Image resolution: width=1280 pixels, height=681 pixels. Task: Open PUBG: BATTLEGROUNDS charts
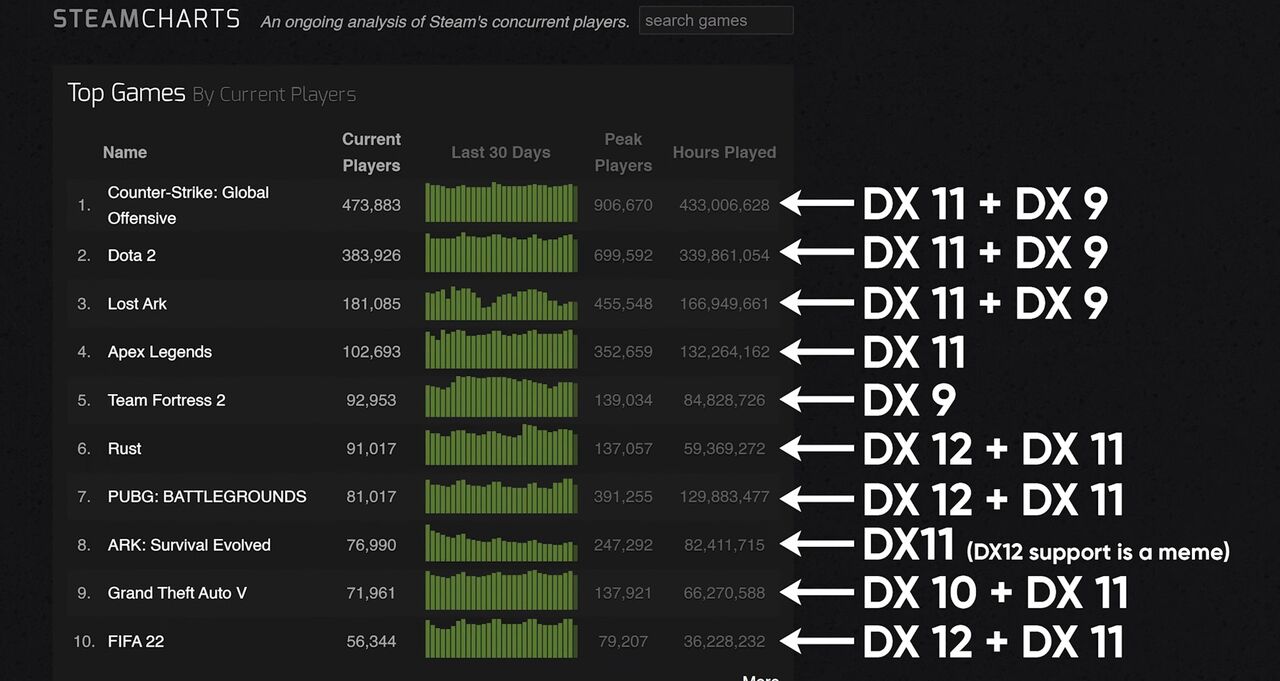207,496
